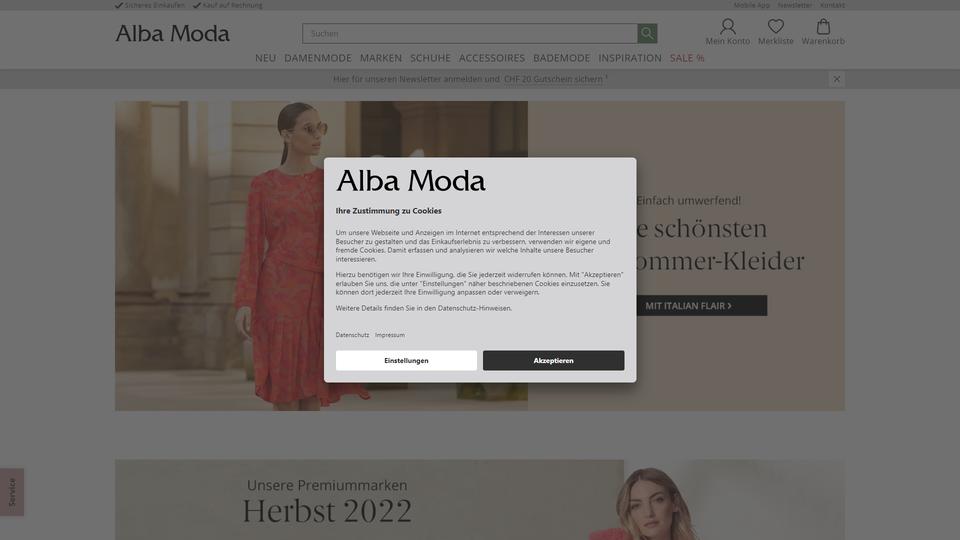This screenshot has width=960, height=540.
Task: Click the Akzeptieren cookie button
Action: [553, 361]
